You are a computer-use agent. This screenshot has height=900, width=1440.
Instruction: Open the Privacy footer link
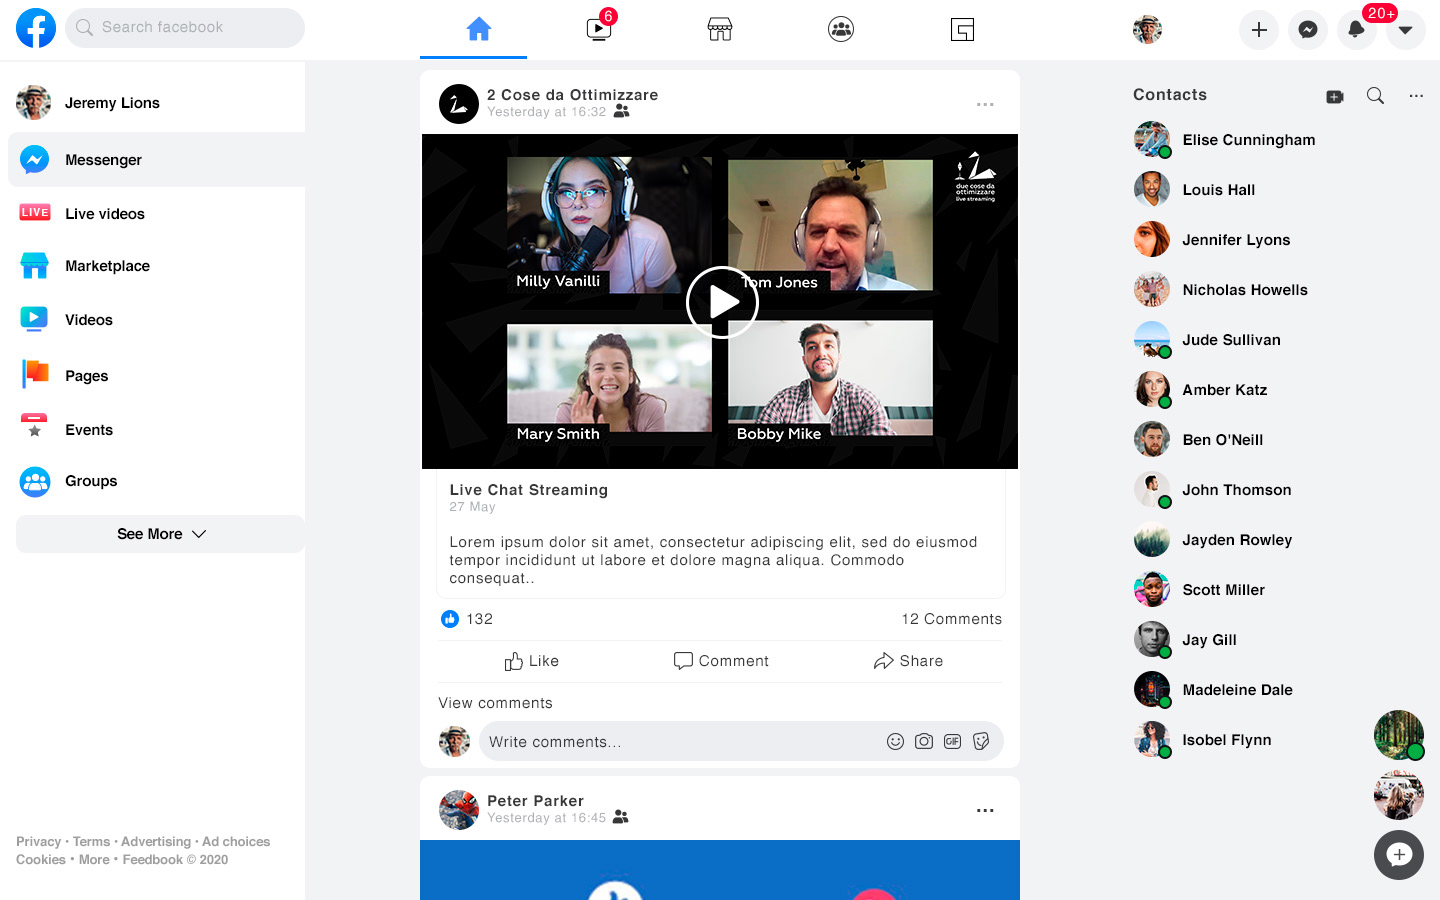[38, 842]
